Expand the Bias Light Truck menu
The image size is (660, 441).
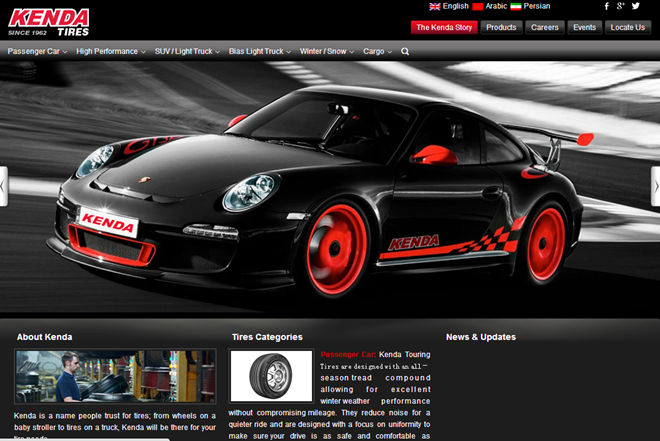[260, 51]
